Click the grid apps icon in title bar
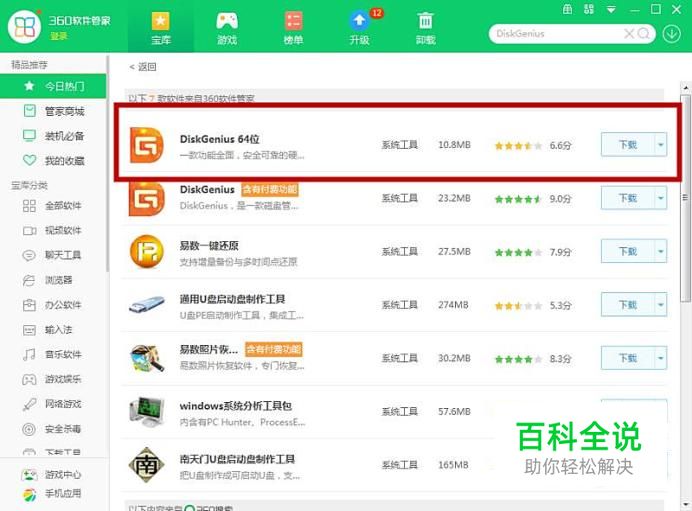This screenshot has width=692, height=511. (x=589, y=9)
